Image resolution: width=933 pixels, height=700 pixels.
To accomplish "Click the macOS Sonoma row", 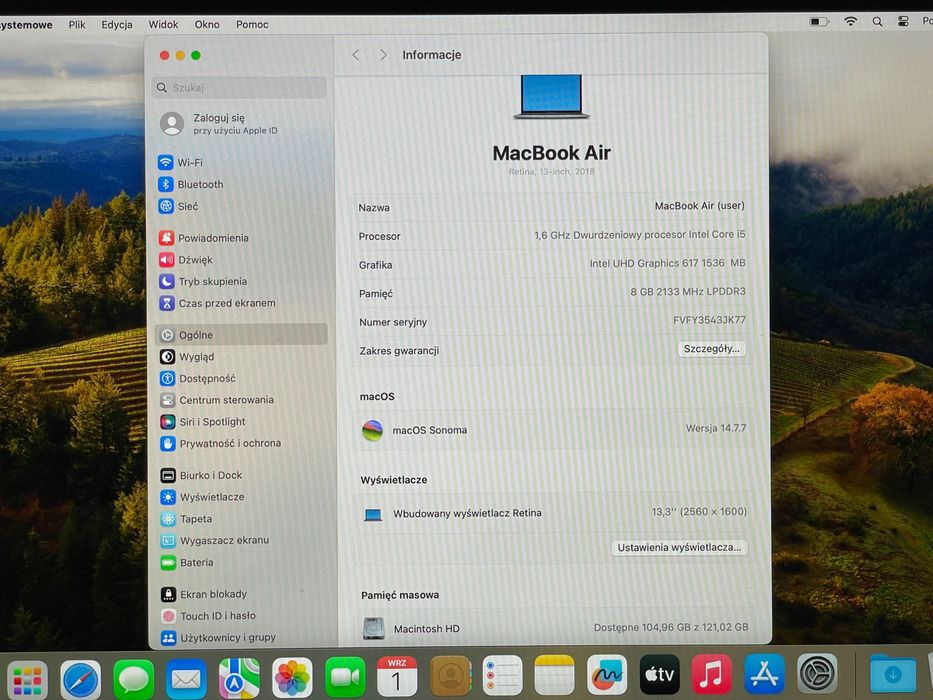I will click(x=553, y=429).
